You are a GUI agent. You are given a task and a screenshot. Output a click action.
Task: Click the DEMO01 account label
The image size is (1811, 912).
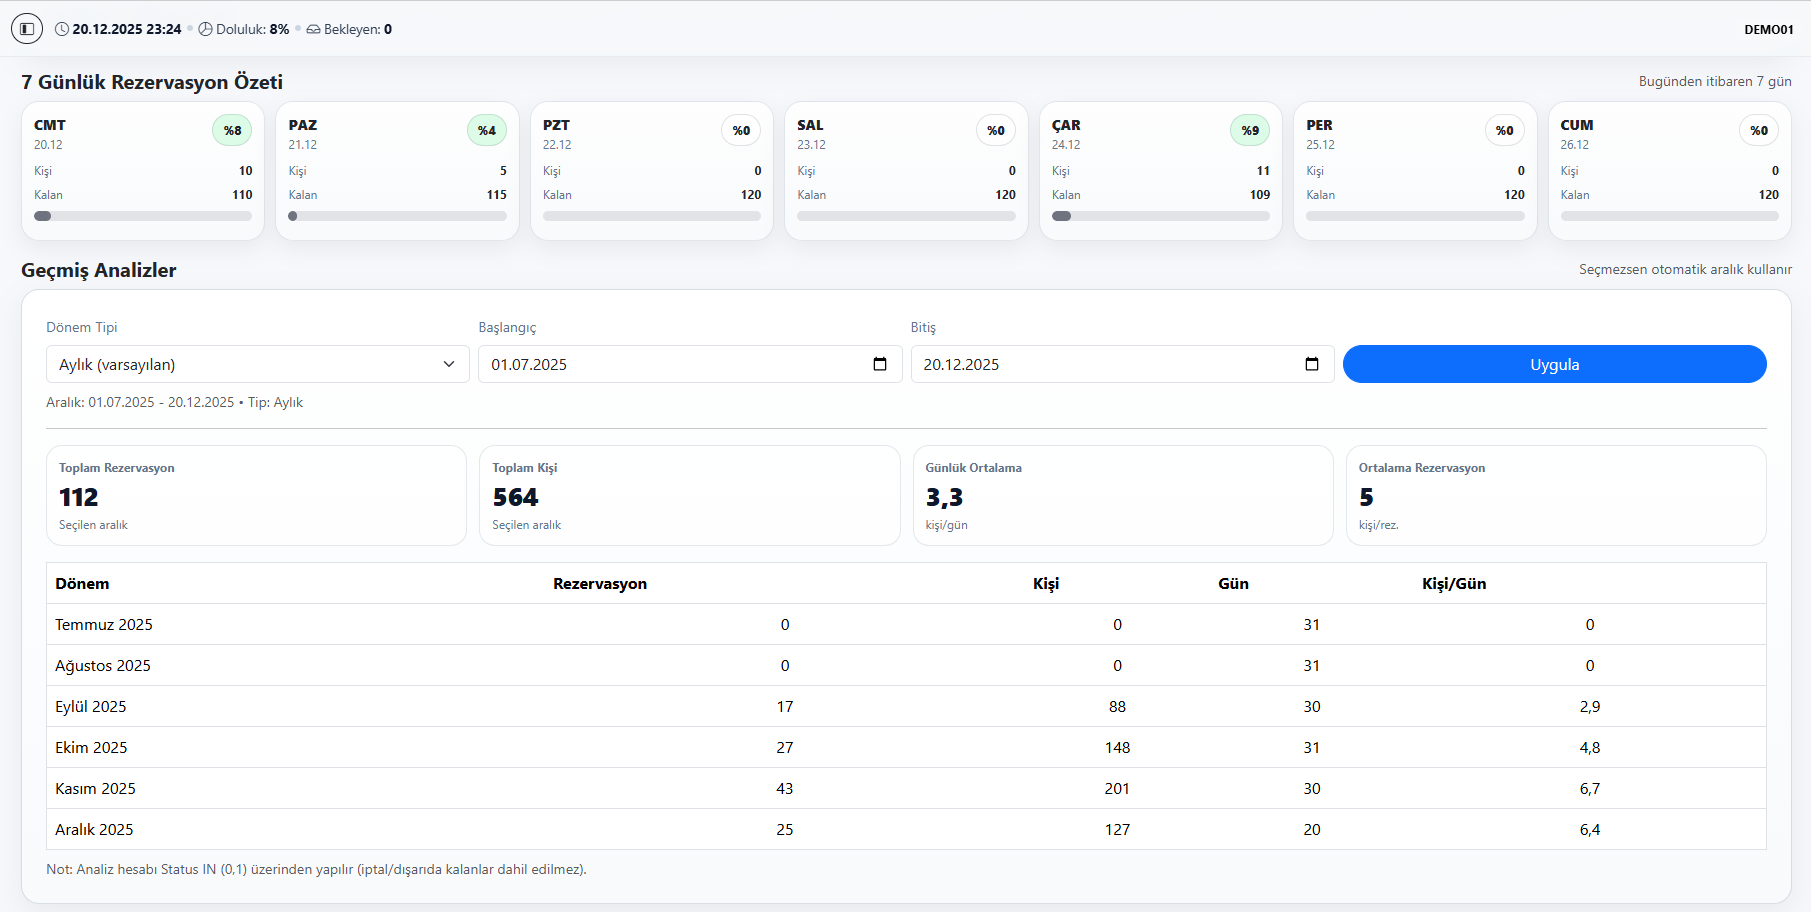point(1768,29)
